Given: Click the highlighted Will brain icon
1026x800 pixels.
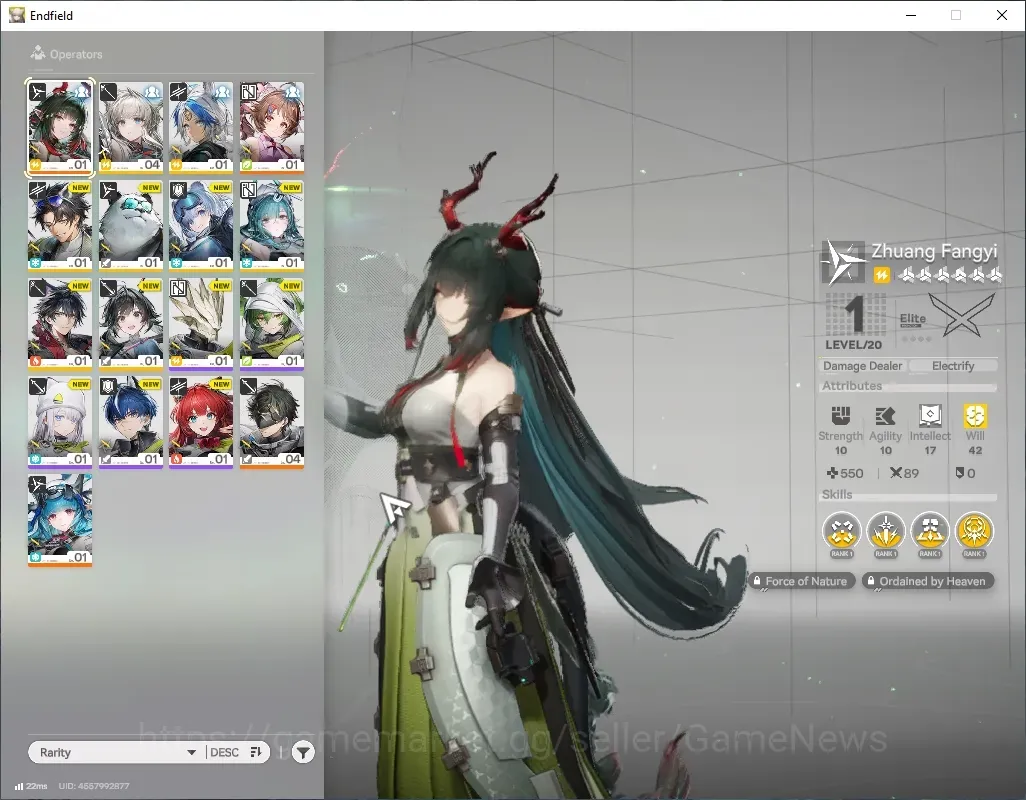Looking at the screenshot, I should [975, 415].
